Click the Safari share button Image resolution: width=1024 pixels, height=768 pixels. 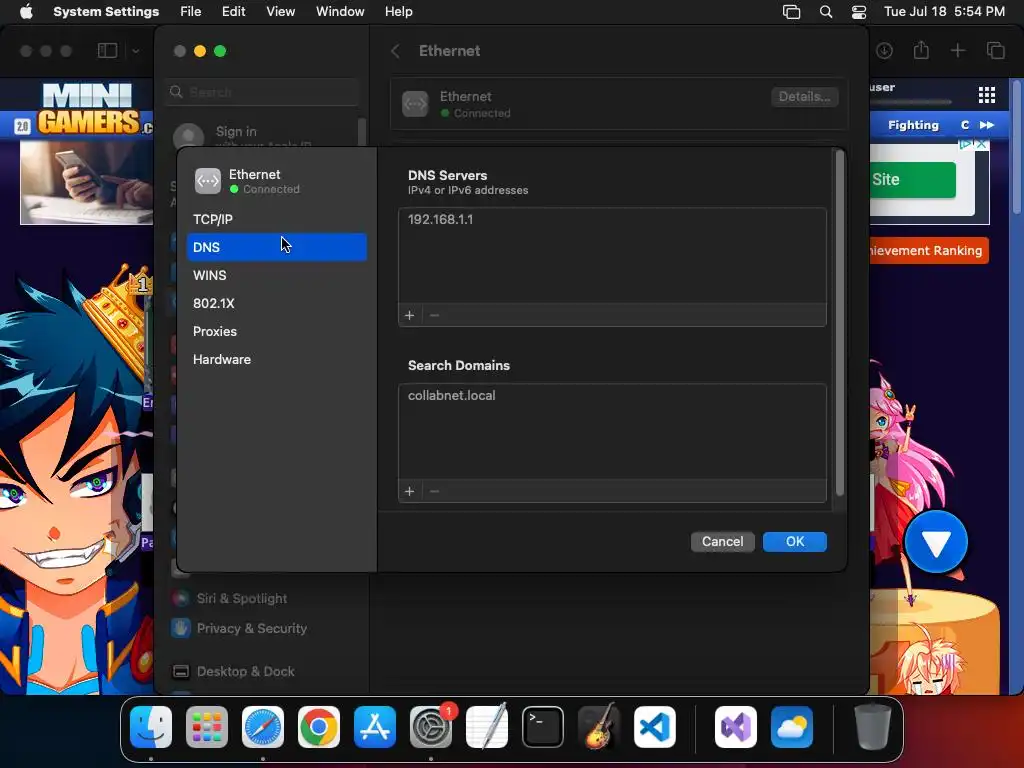pos(921,50)
